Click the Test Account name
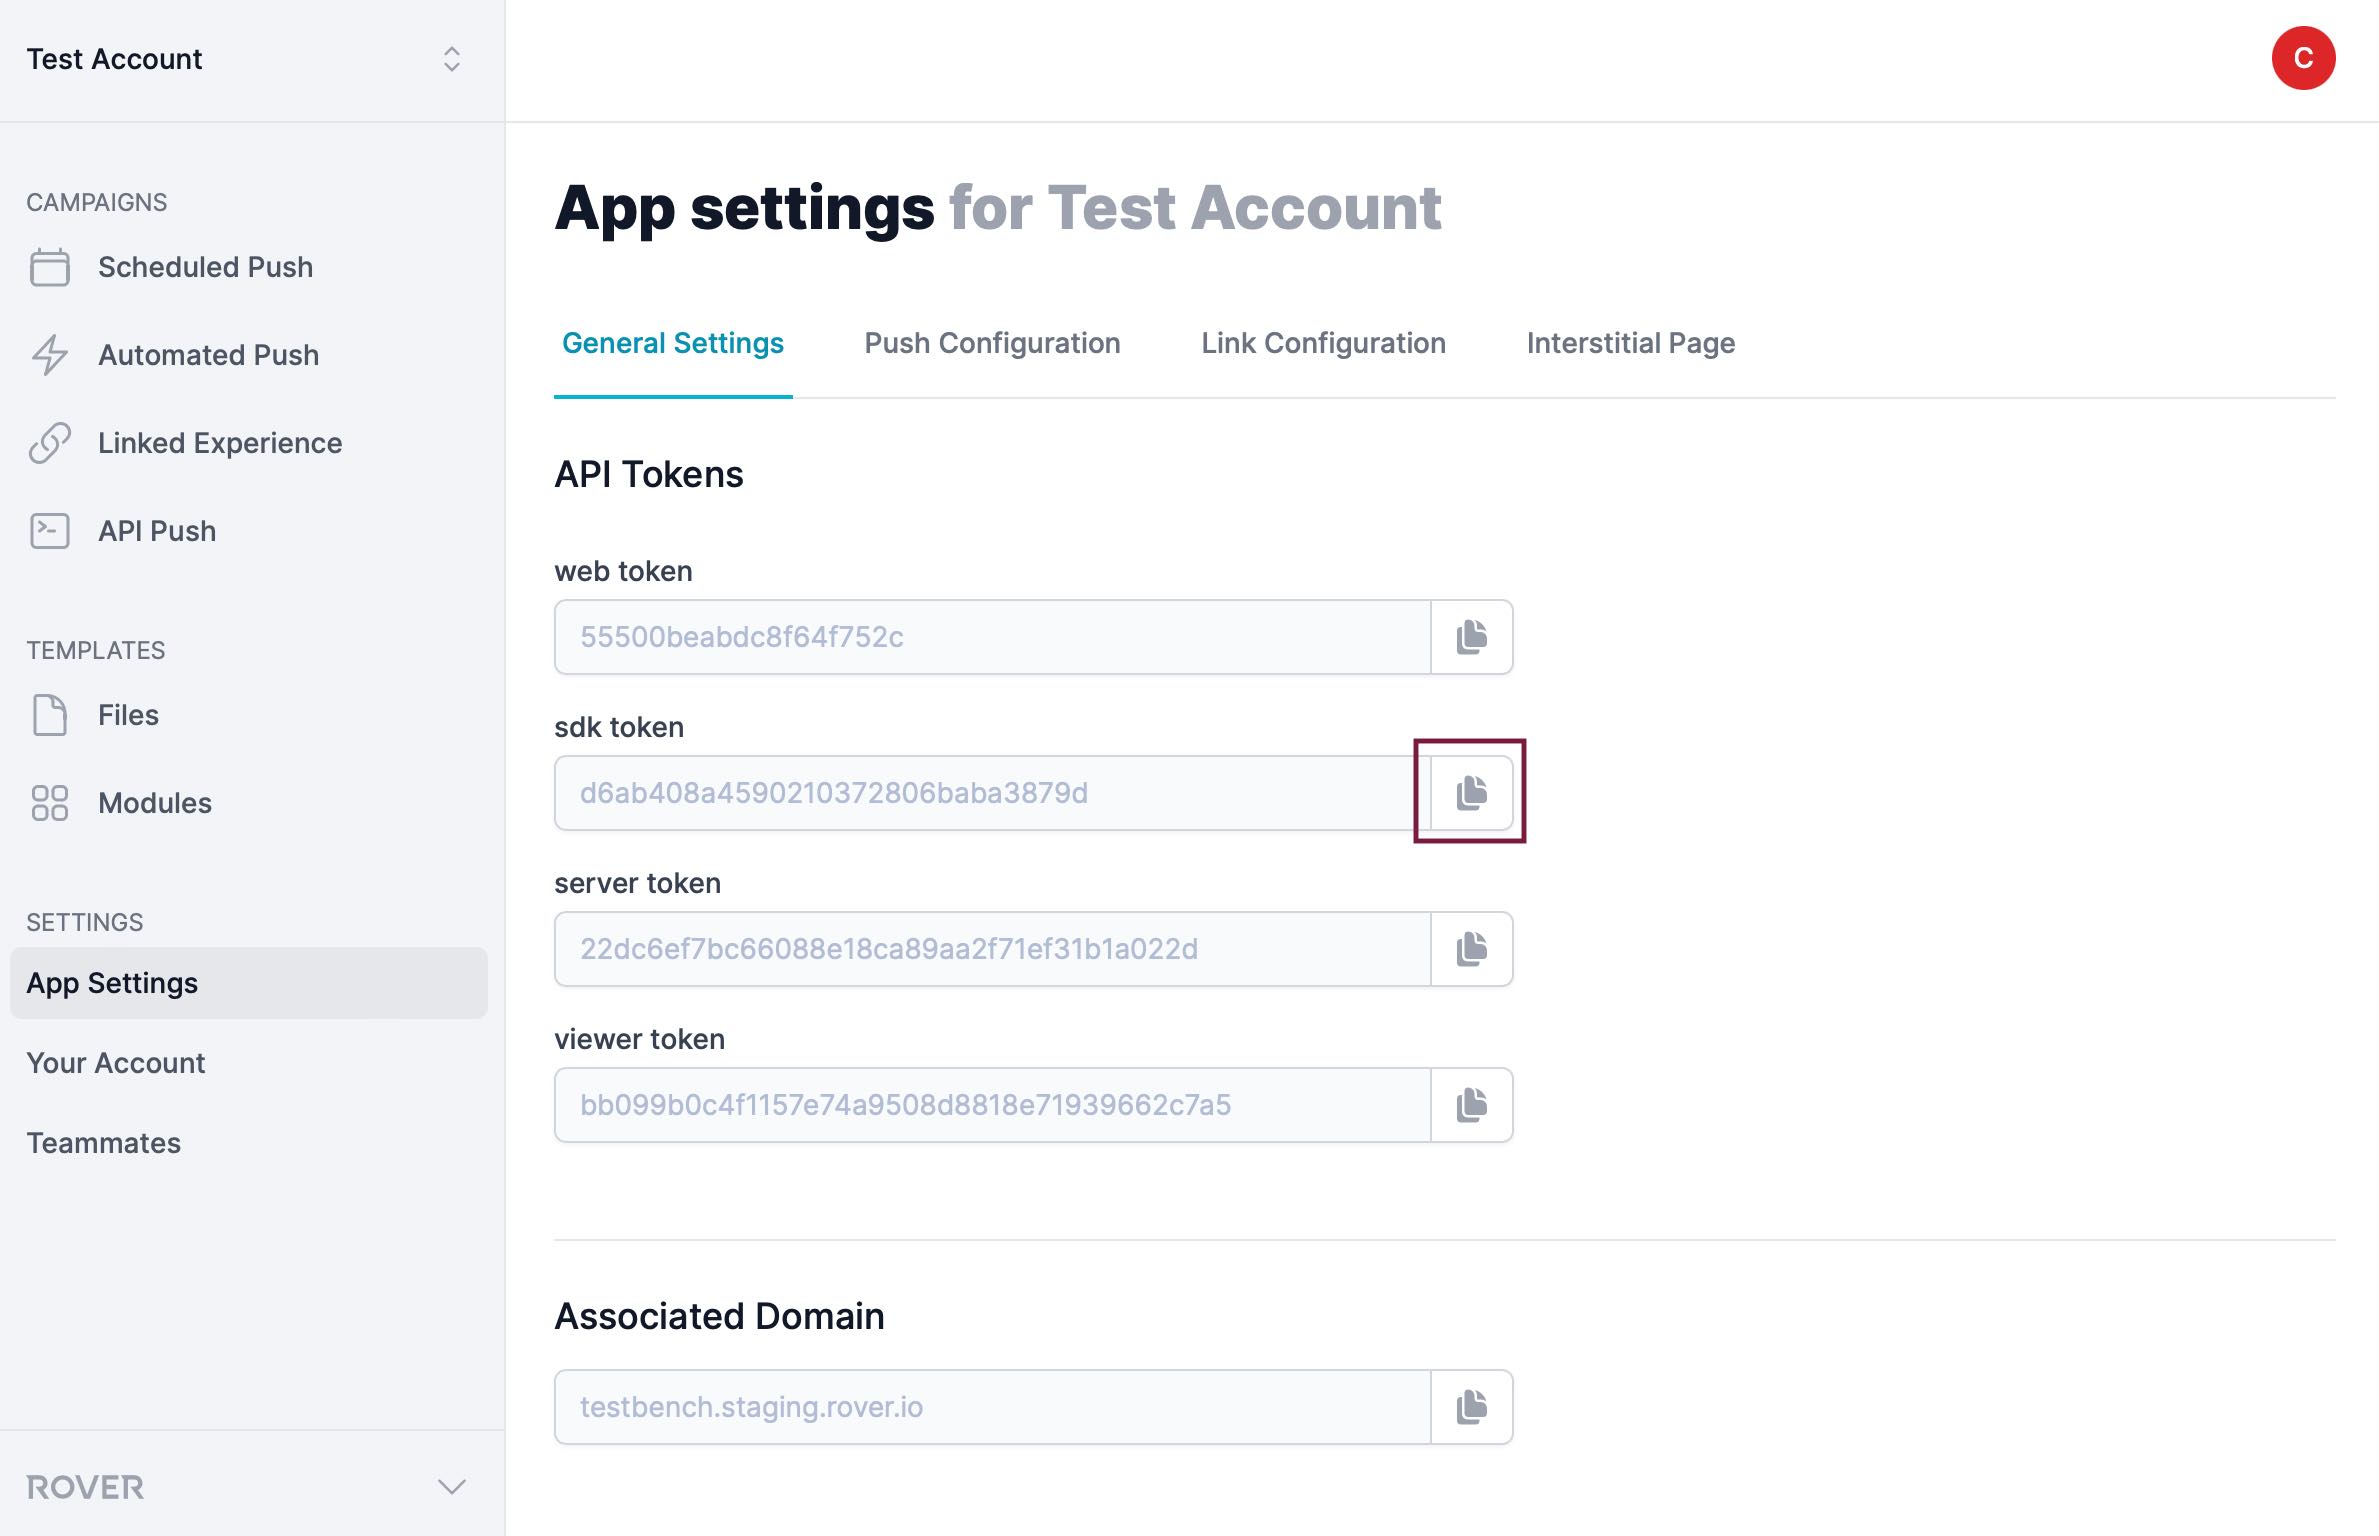 tap(114, 59)
